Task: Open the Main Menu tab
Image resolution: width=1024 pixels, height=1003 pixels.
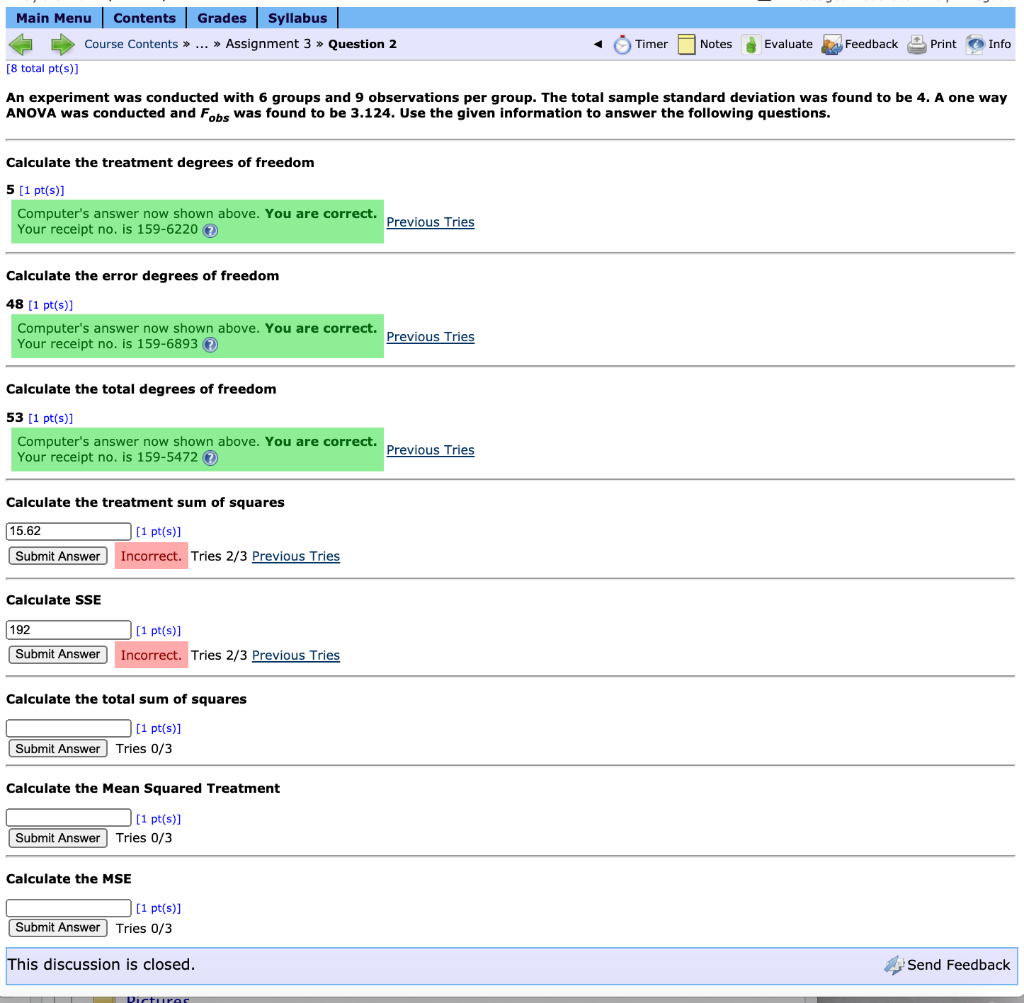Action: [54, 17]
